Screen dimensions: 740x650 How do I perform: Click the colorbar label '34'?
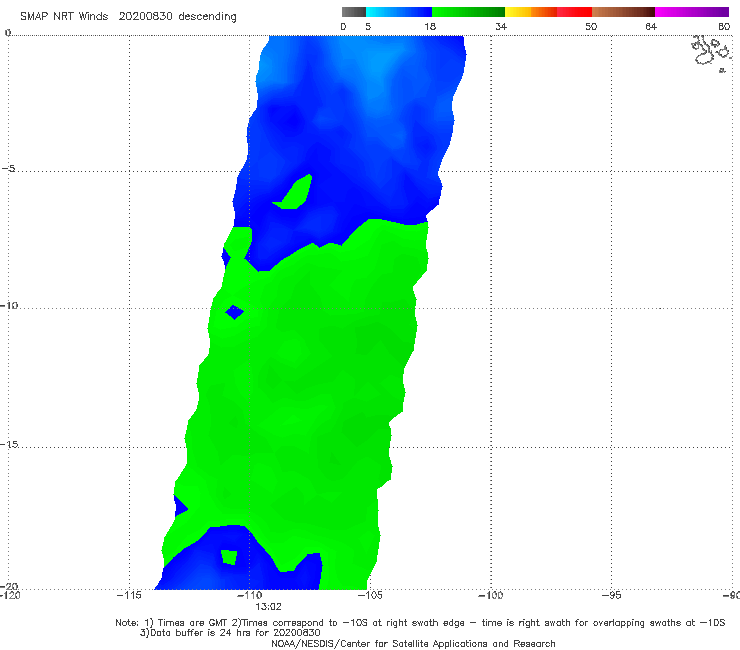tap(501, 26)
